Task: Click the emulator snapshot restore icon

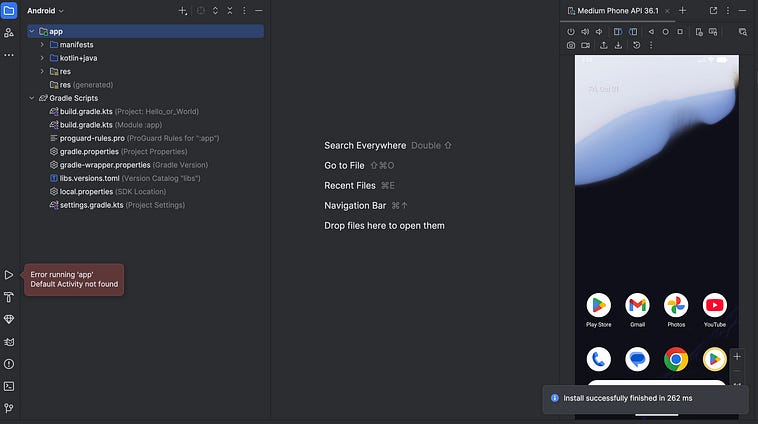Action: (x=637, y=45)
